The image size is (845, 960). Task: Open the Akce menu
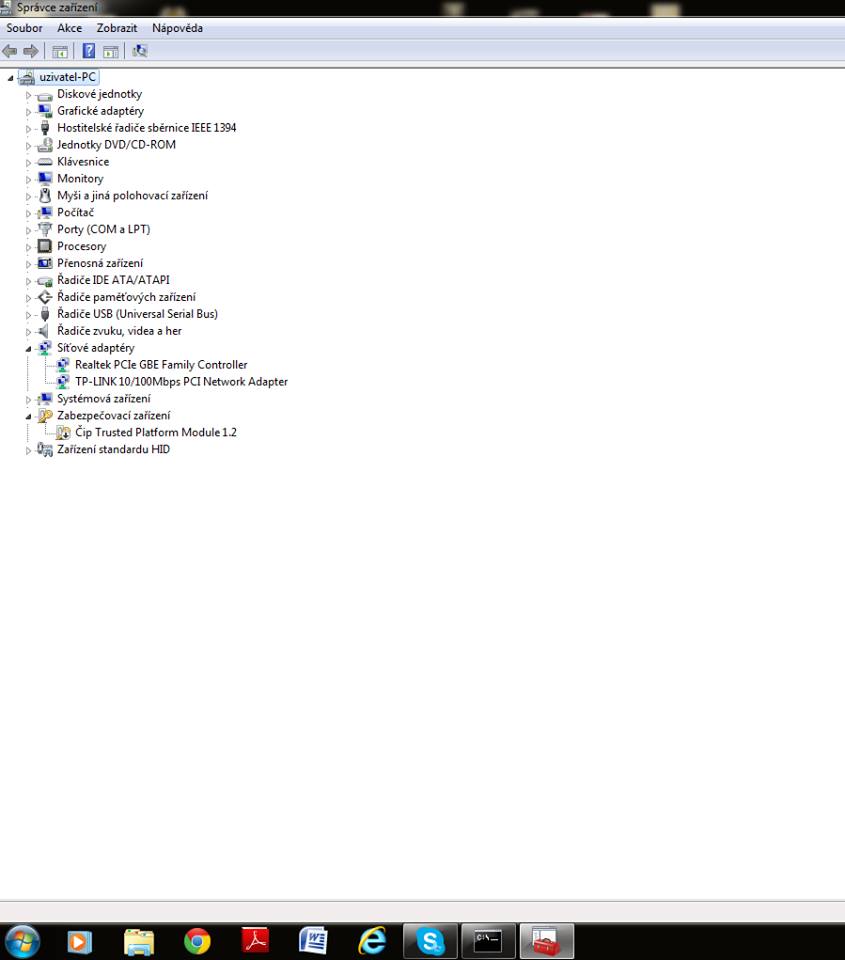pos(69,28)
